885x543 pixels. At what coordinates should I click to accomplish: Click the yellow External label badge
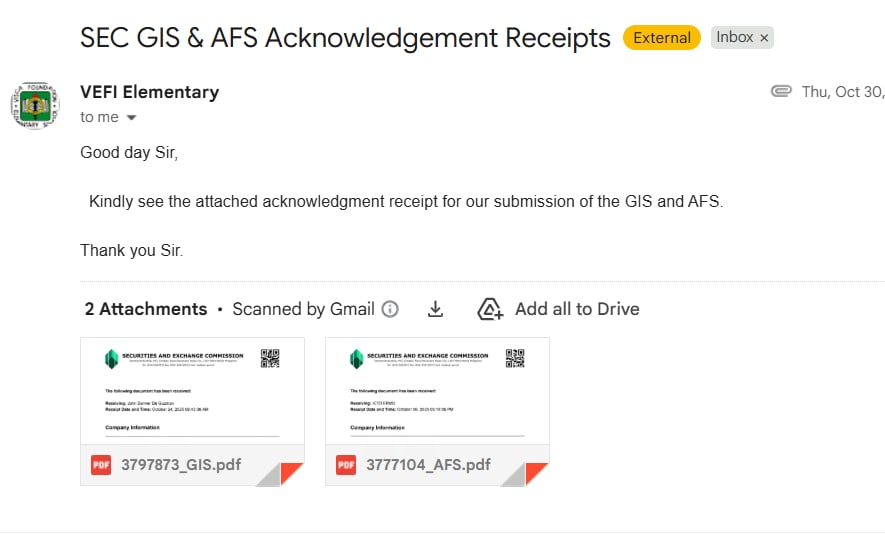pyautogui.click(x=662, y=38)
